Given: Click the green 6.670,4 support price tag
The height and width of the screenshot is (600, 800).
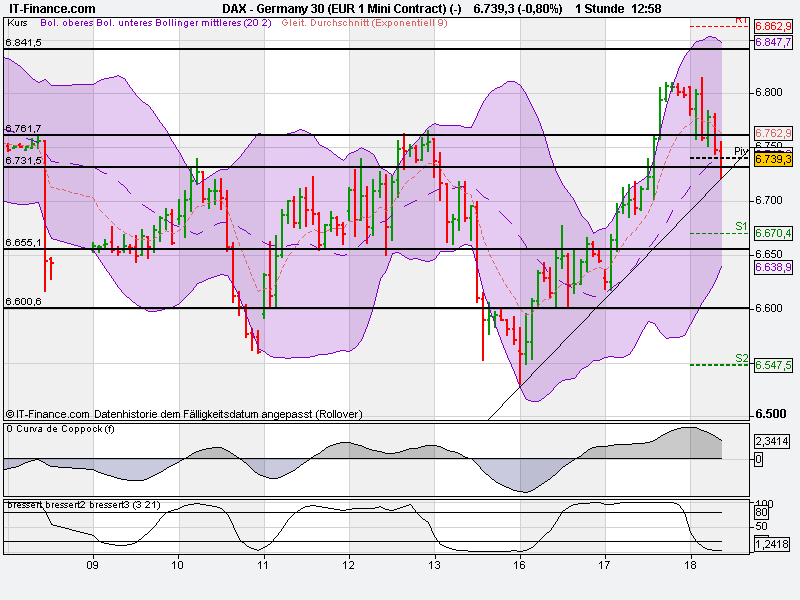Looking at the screenshot, I should [x=773, y=233].
